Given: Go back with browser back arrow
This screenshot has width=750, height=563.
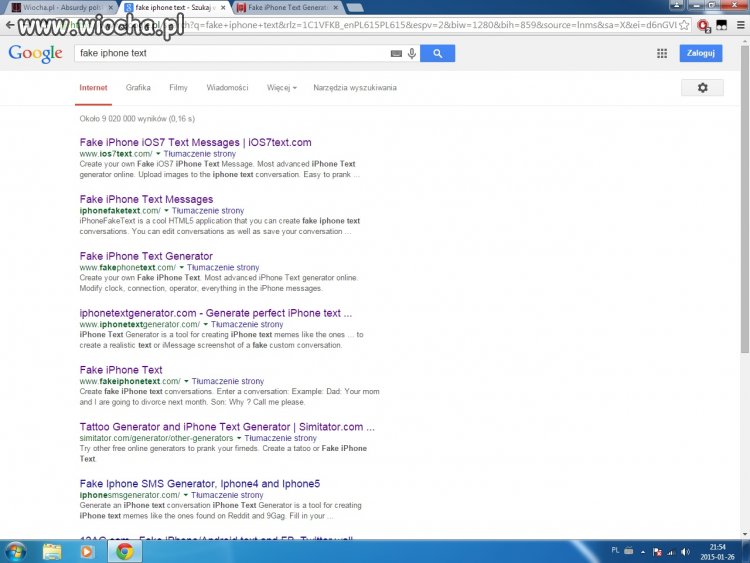Looking at the screenshot, I should point(10,25).
